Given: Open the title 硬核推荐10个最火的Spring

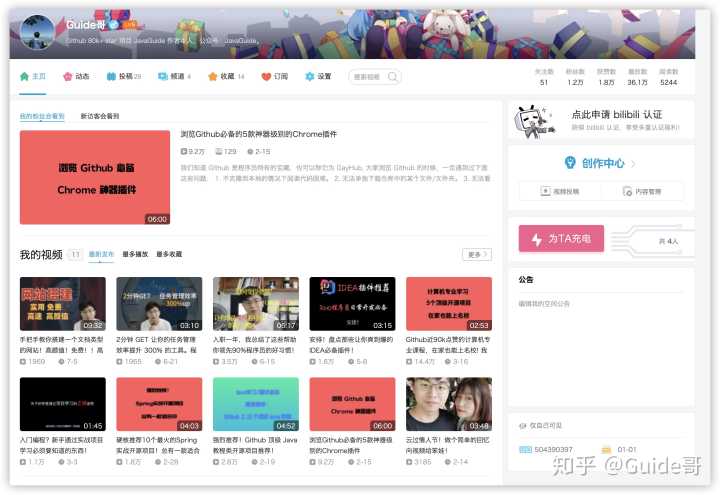Looking at the screenshot, I should (158, 445).
